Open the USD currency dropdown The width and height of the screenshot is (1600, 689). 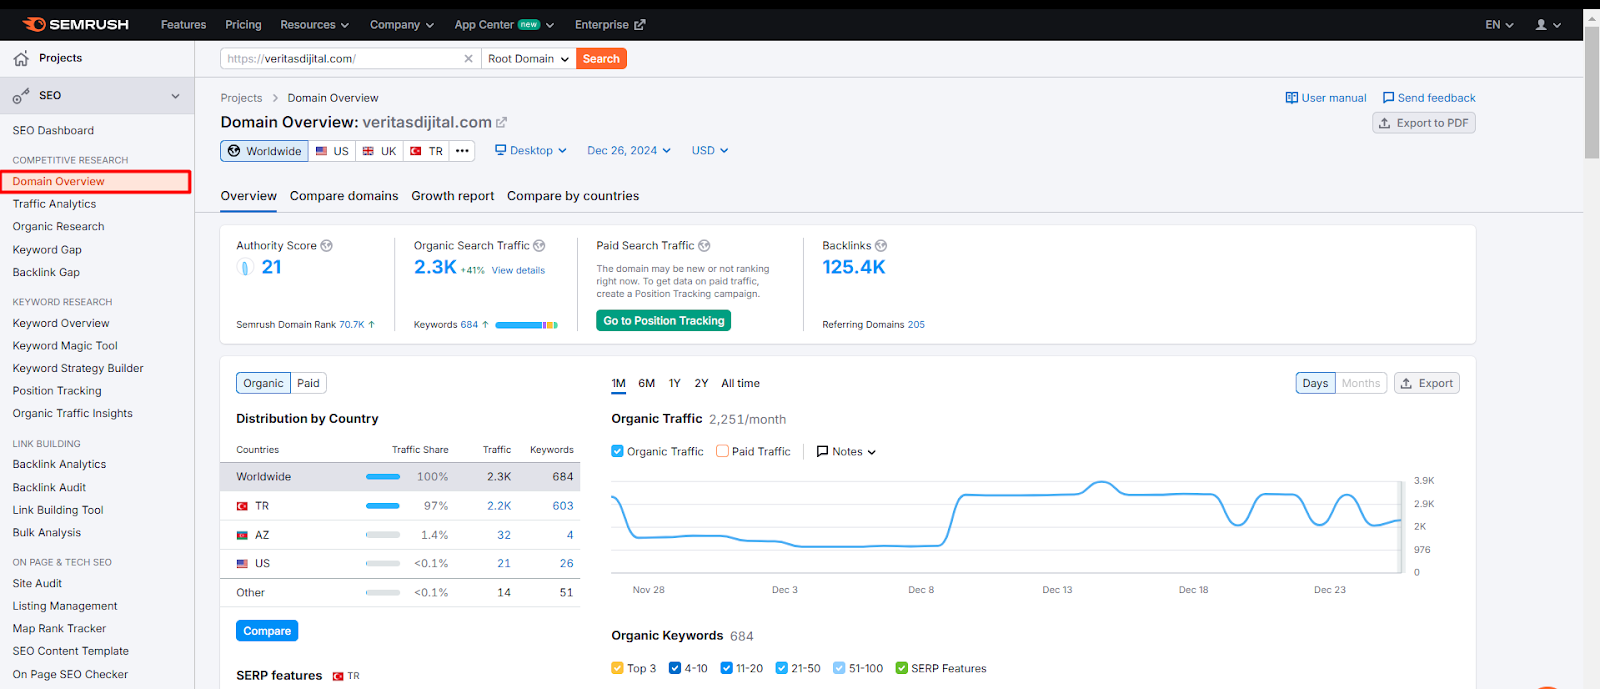(710, 151)
